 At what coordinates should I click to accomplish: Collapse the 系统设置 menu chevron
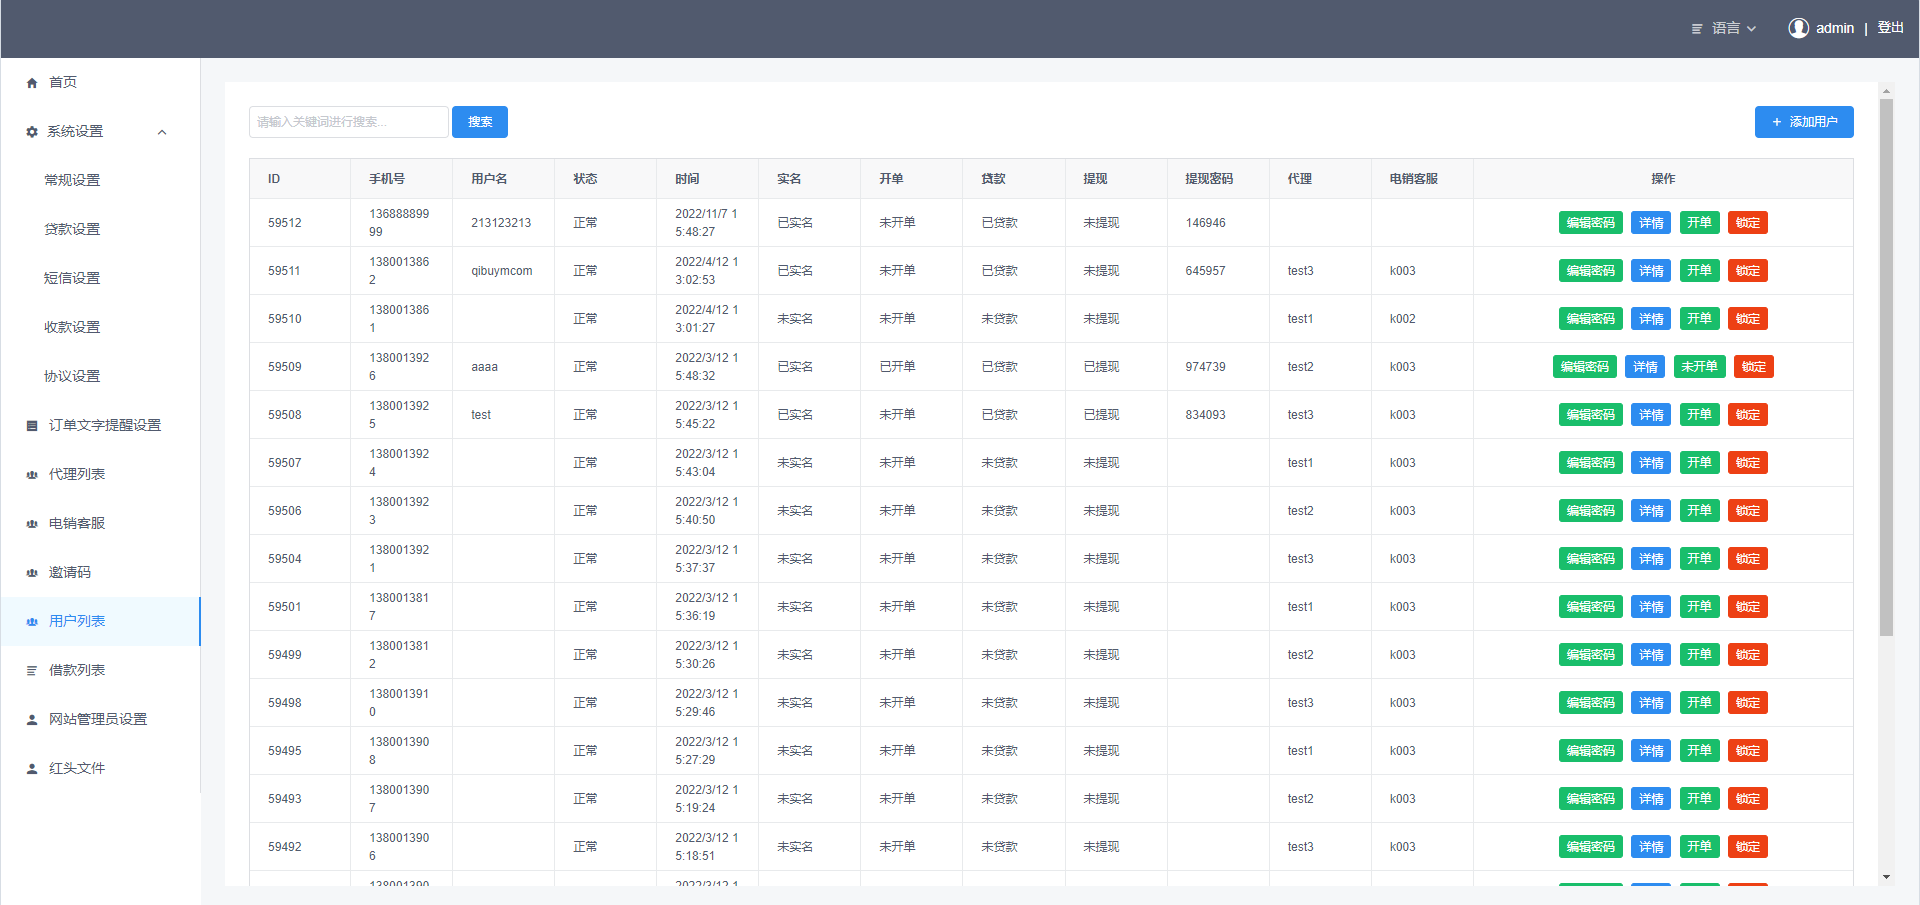pos(162,132)
